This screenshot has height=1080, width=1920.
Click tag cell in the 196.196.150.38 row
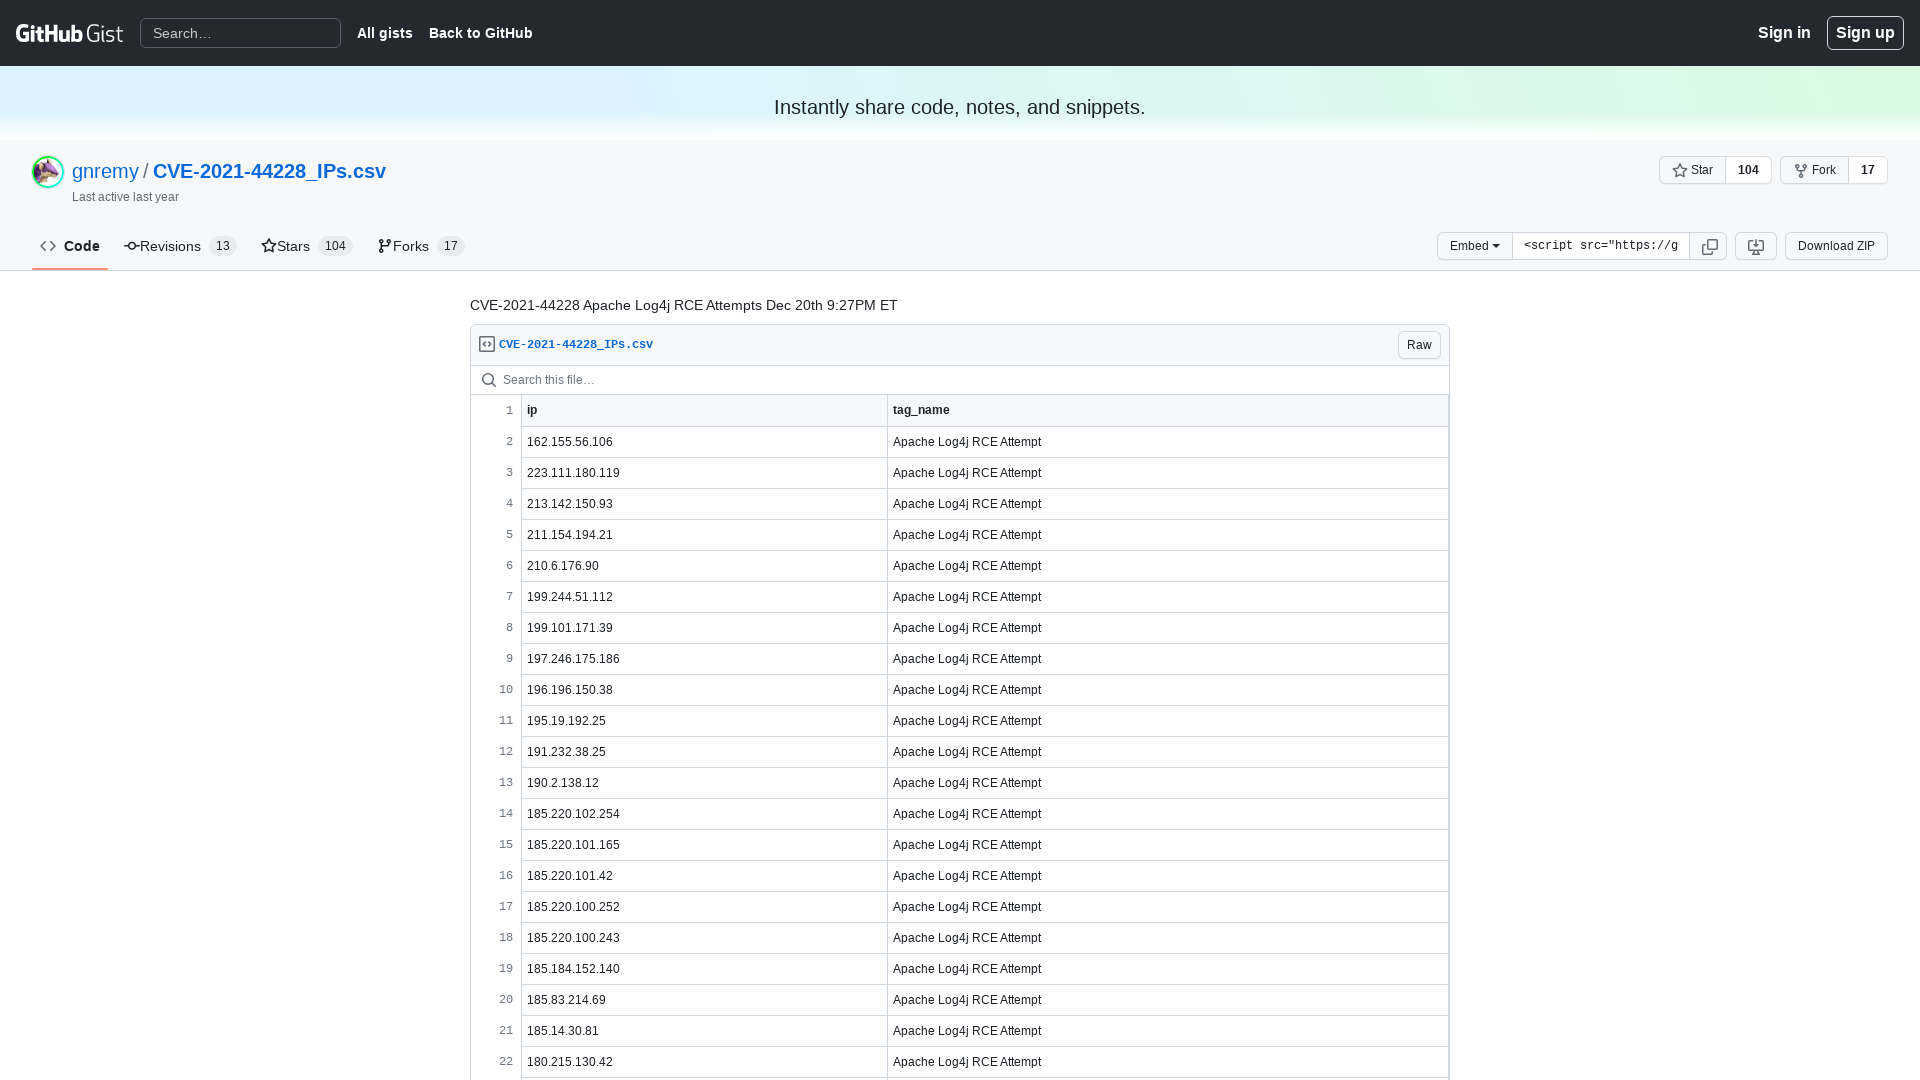point(1167,690)
